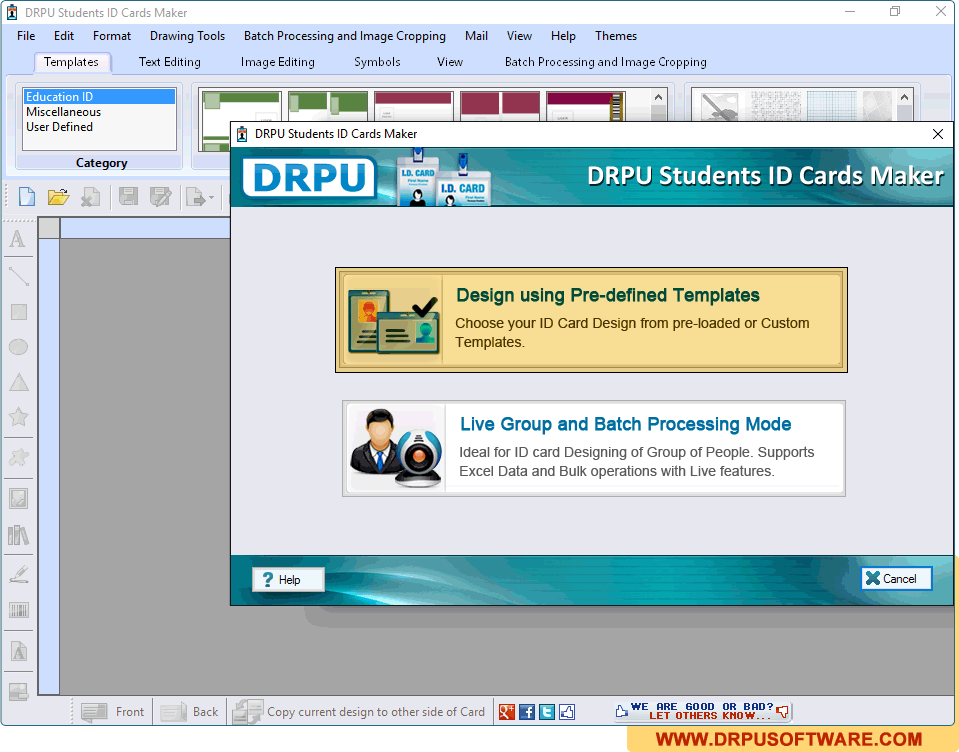Click the Front card side button

click(x=113, y=712)
